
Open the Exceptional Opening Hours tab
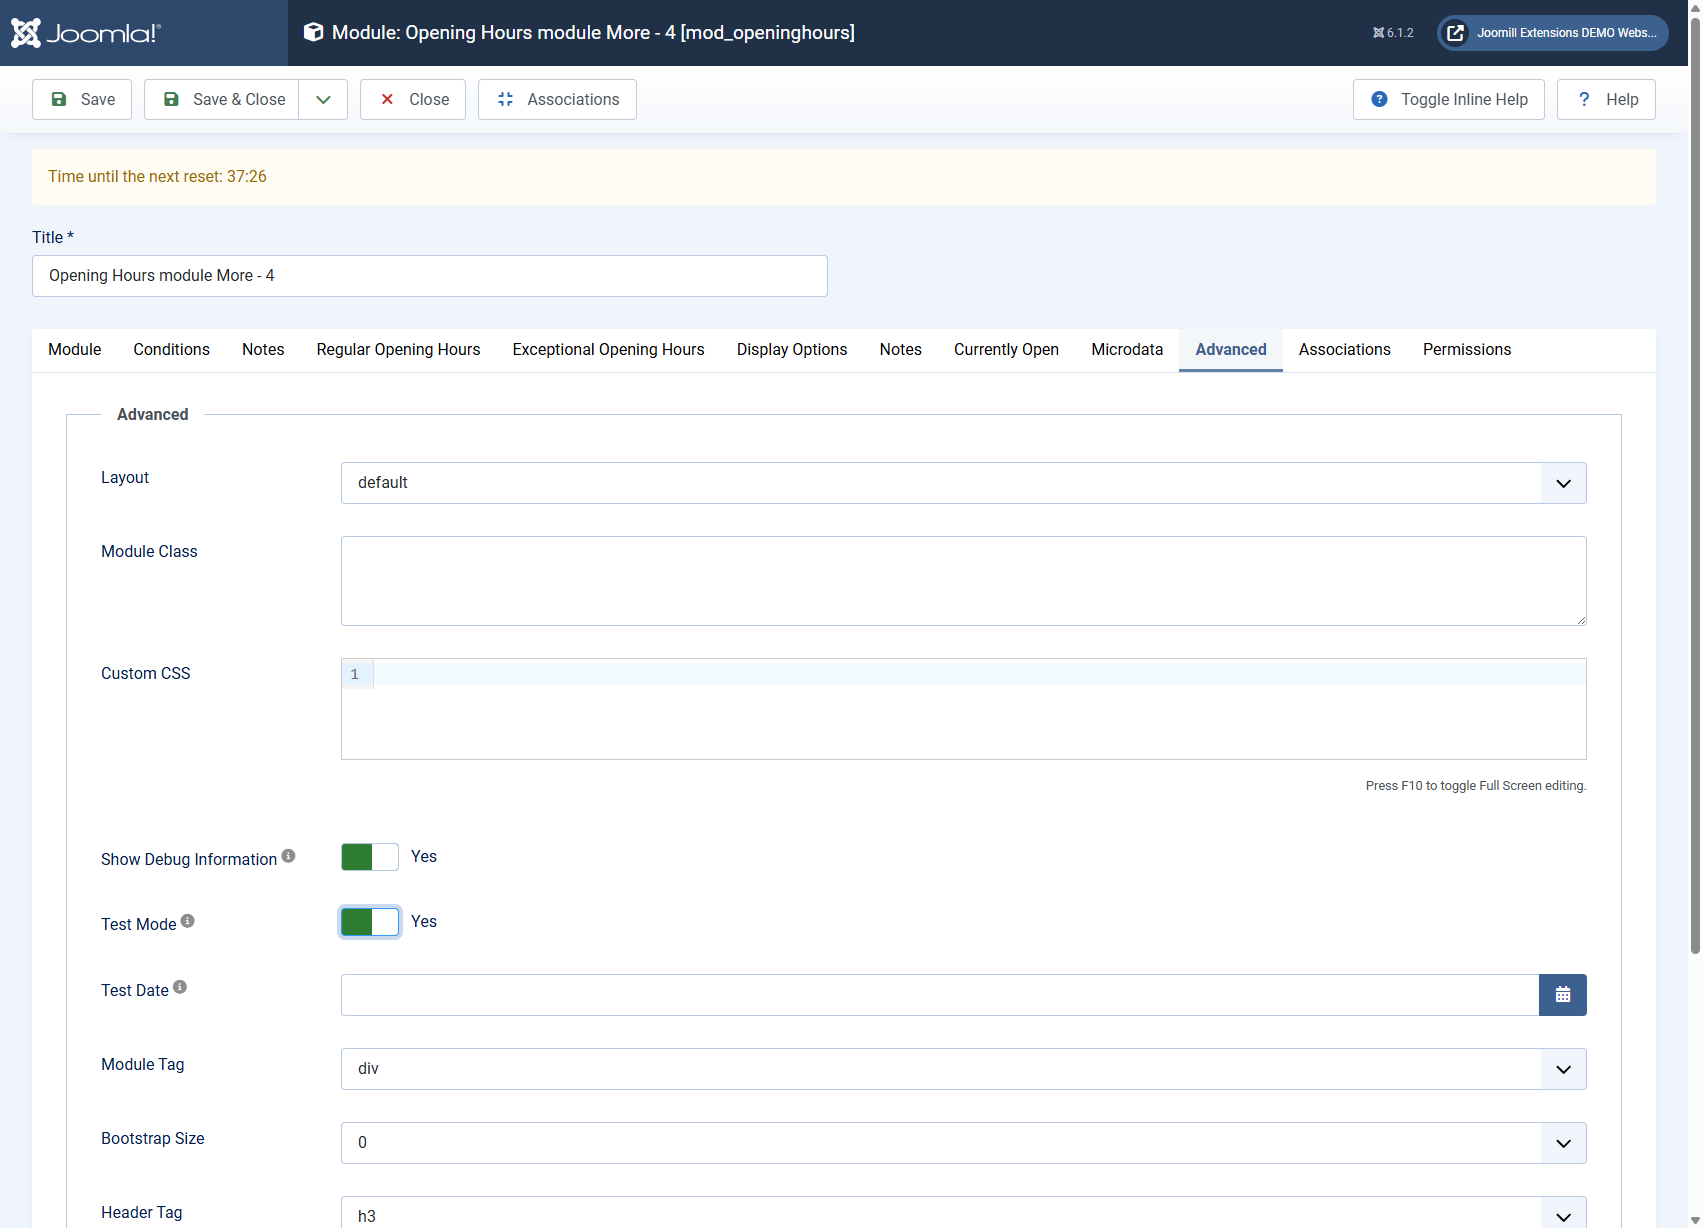click(x=608, y=350)
